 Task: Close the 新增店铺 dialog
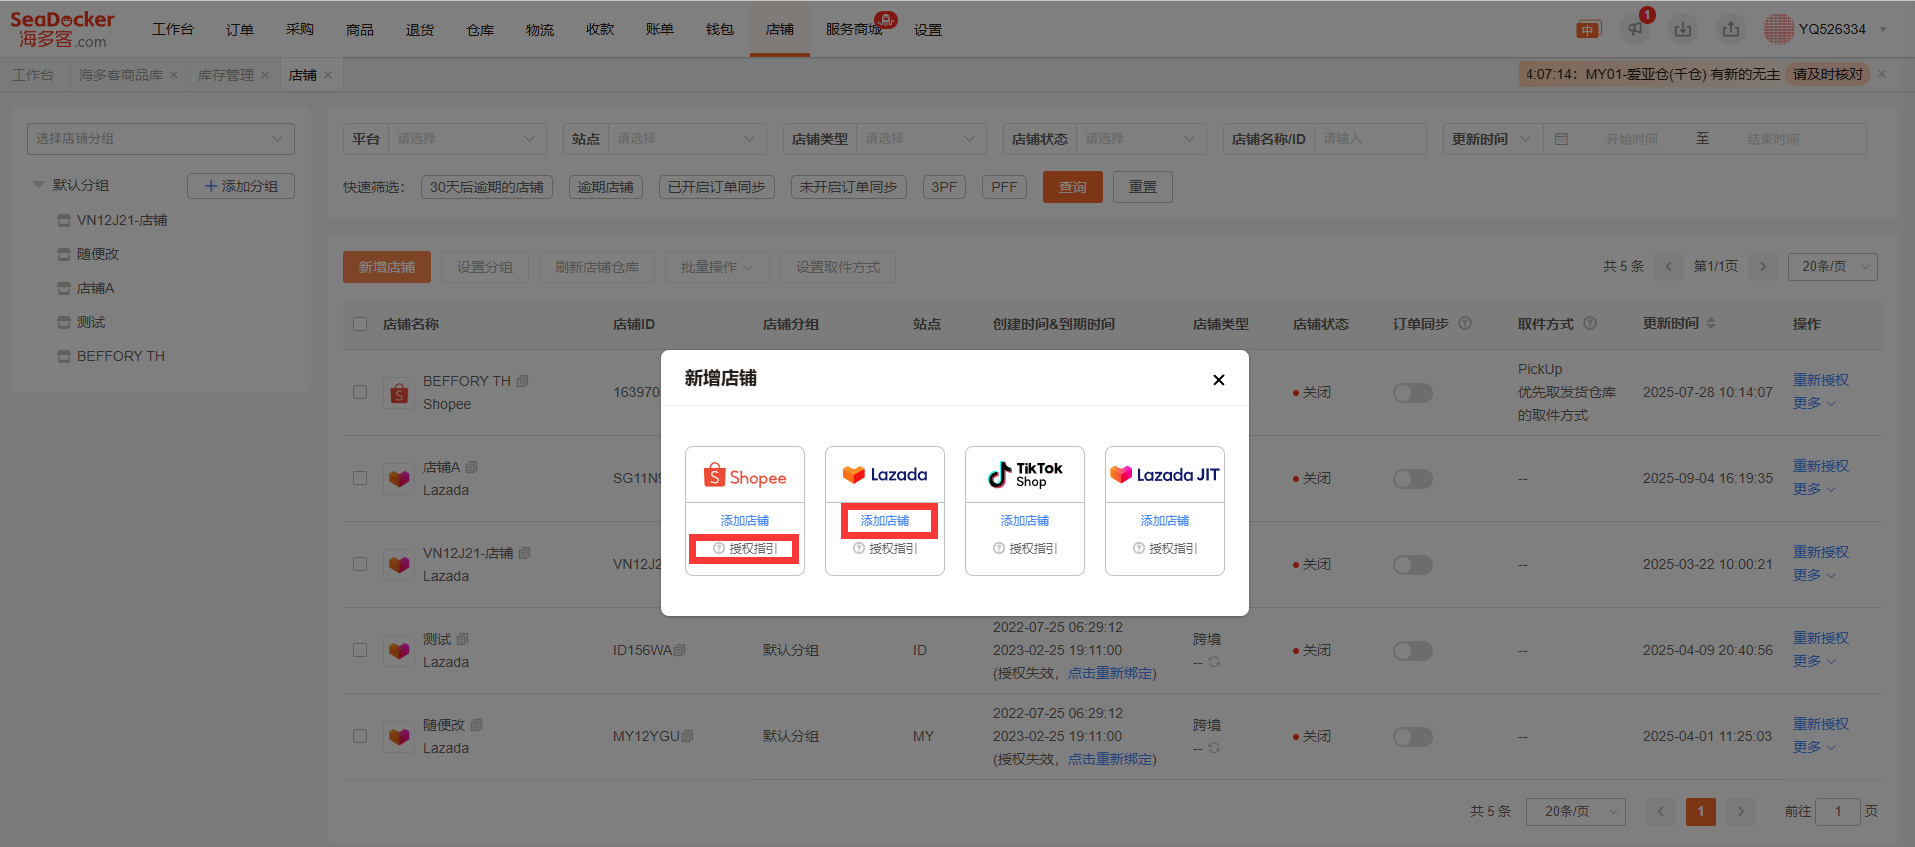point(1218,380)
